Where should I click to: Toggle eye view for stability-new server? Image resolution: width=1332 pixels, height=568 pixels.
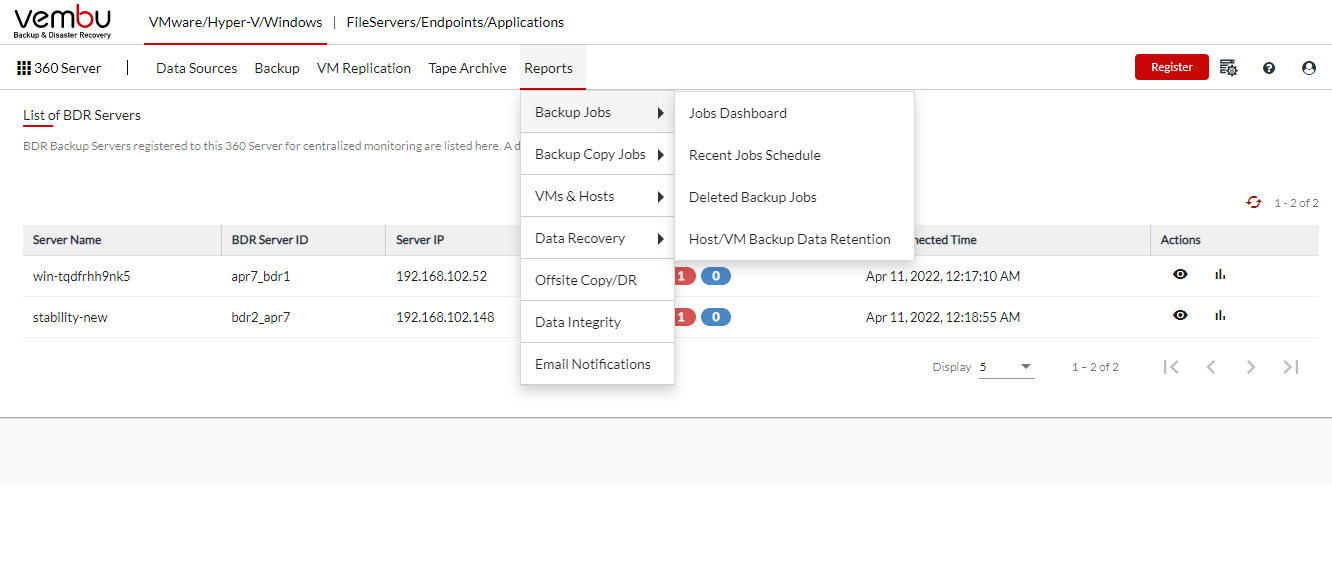pos(1180,315)
